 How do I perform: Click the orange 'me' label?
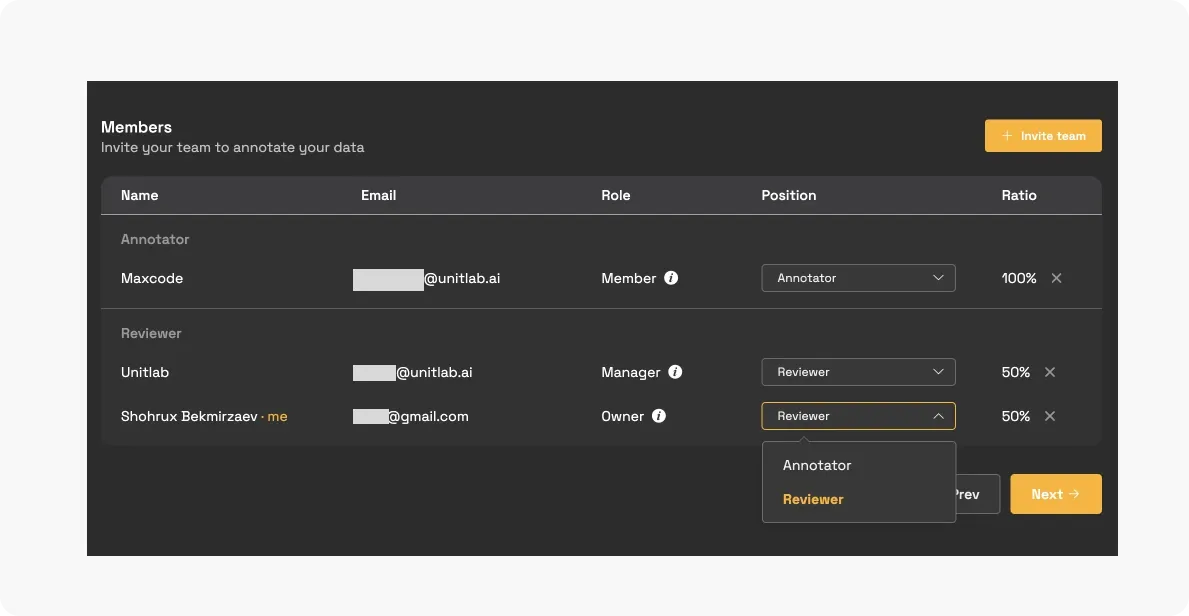[x=277, y=416]
